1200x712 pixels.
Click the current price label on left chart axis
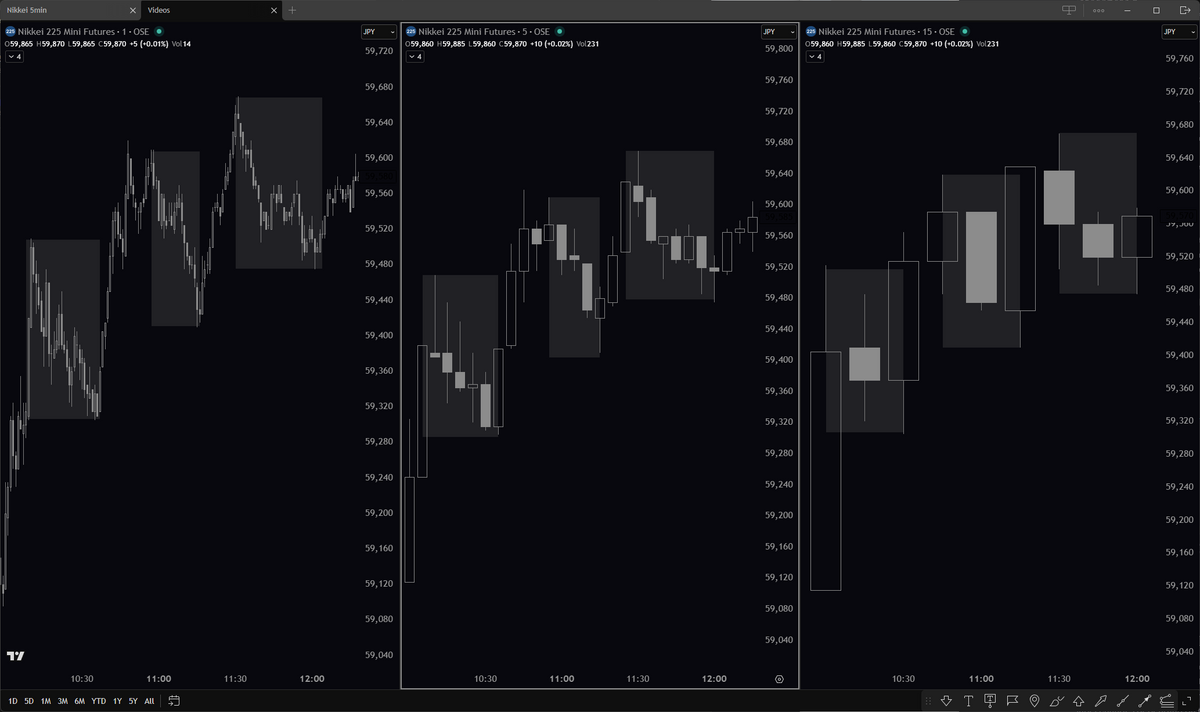(379, 178)
